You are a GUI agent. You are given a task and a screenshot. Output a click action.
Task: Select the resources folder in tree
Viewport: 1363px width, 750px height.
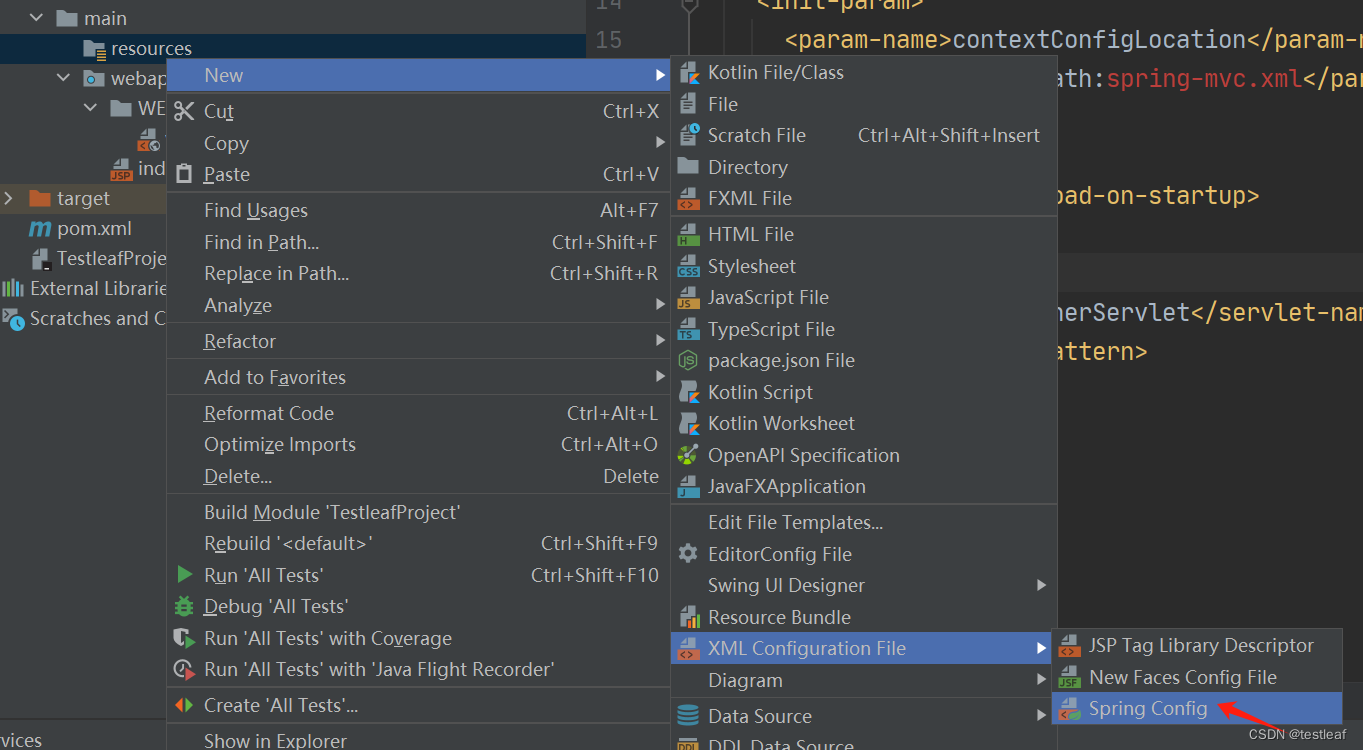pyautogui.click(x=292, y=48)
